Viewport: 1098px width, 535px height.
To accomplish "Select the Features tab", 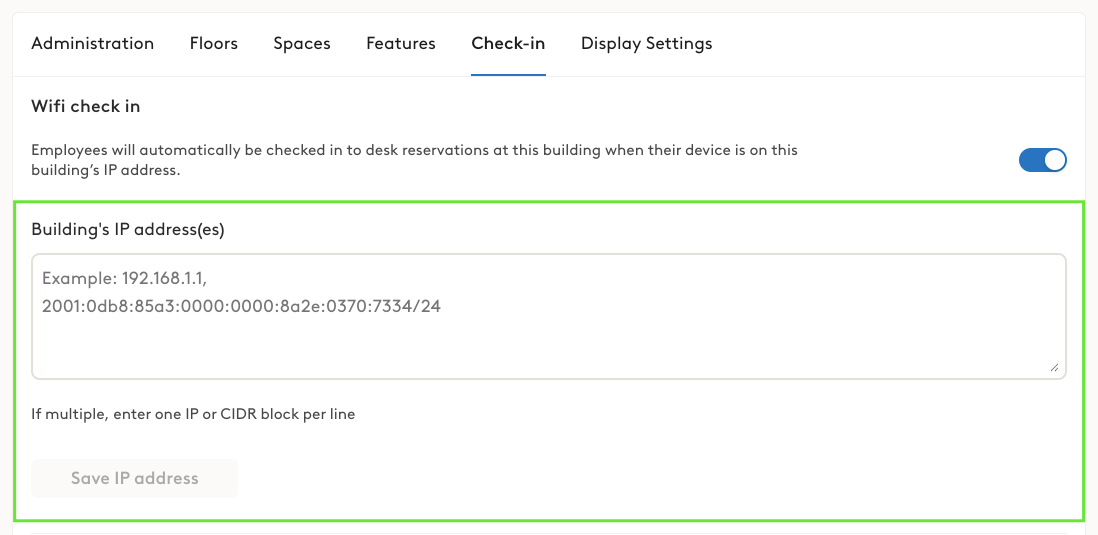I will tap(401, 43).
